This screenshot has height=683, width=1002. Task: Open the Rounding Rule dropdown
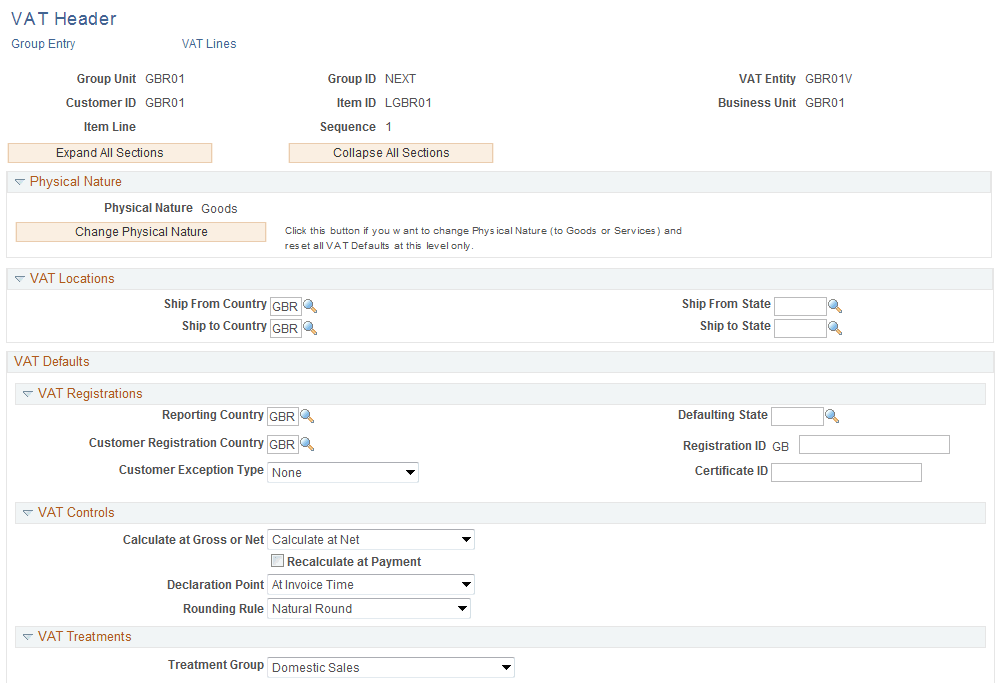click(x=369, y=608)
